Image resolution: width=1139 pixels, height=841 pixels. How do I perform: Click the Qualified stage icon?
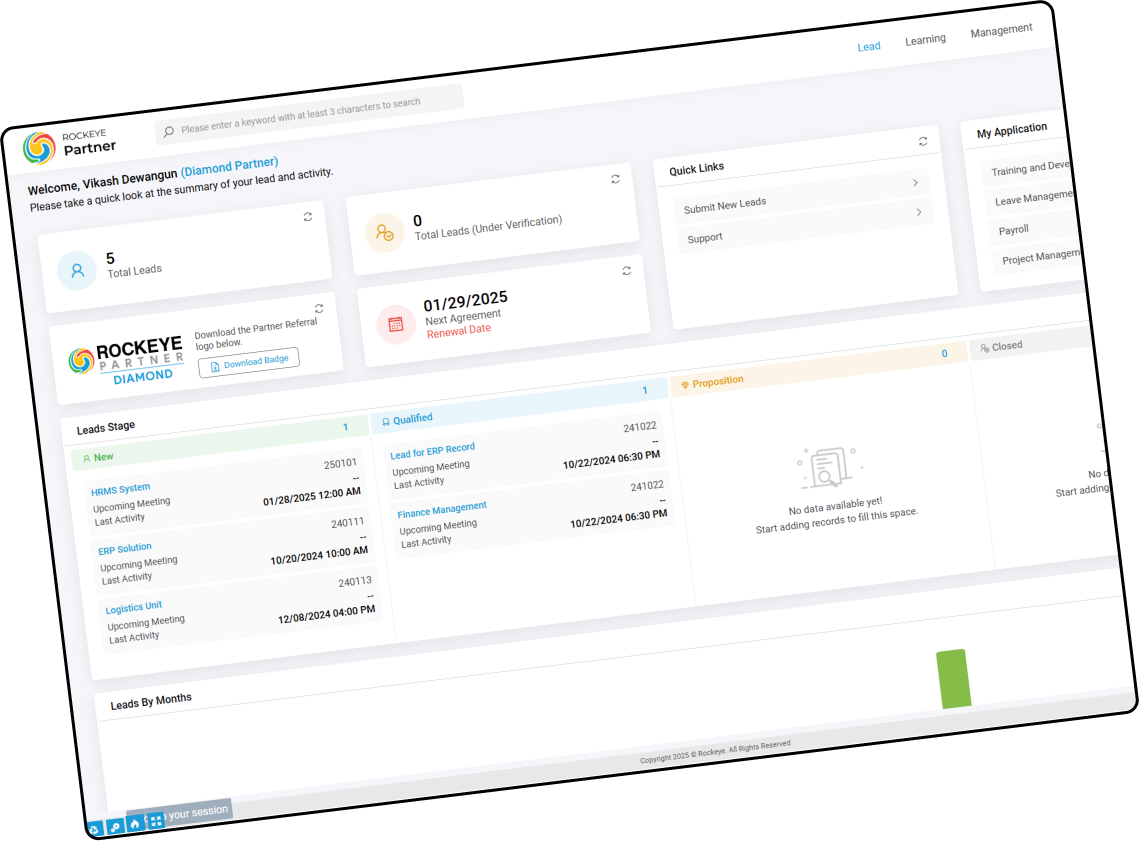(x=386, y=421)
